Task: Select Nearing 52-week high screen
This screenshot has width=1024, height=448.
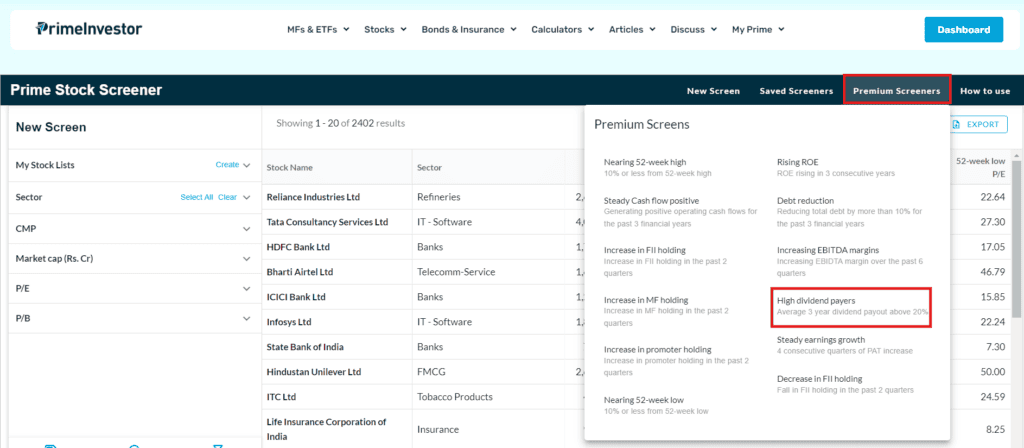Action: (658, 167)
